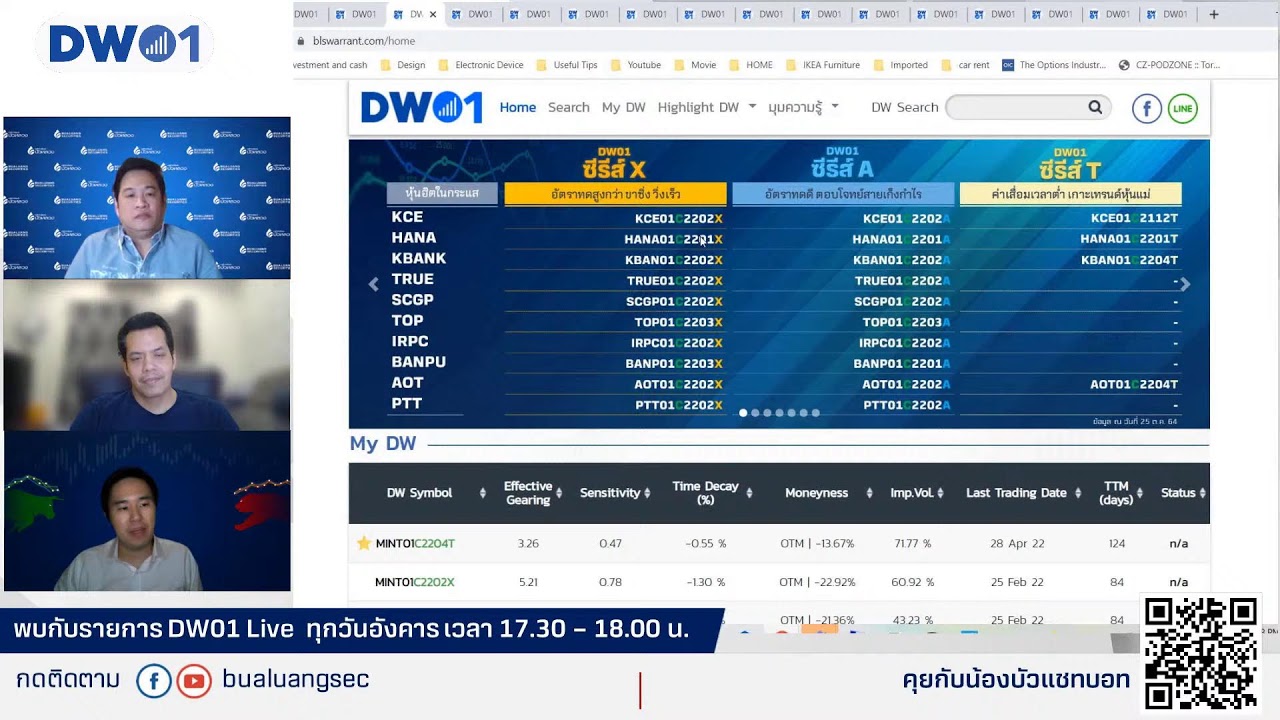Open the BANP01C2203X warrant link
The height and width of the screenshot is (720, 1280).
(x=674, y=364)
